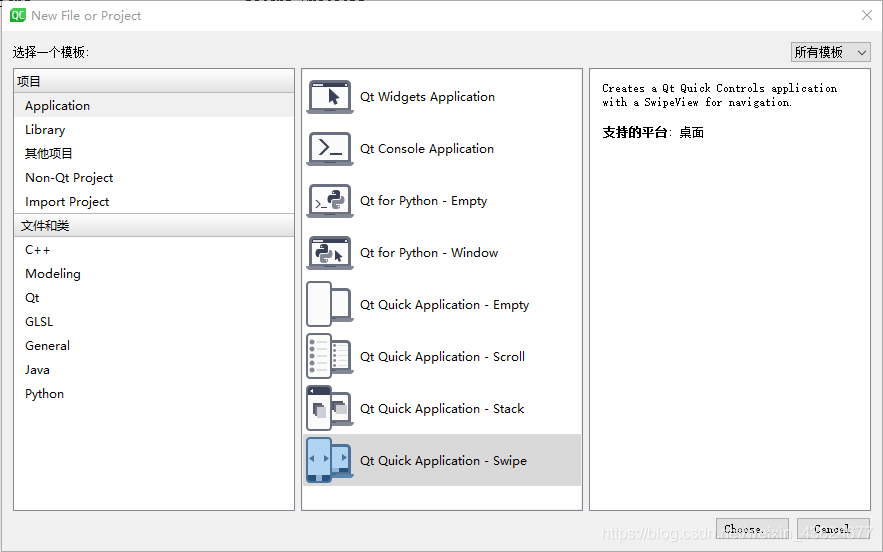Screen dimensions: 883x552
Task: Click the Qt for Python Window icon
Action: click(x=330, y=253)
